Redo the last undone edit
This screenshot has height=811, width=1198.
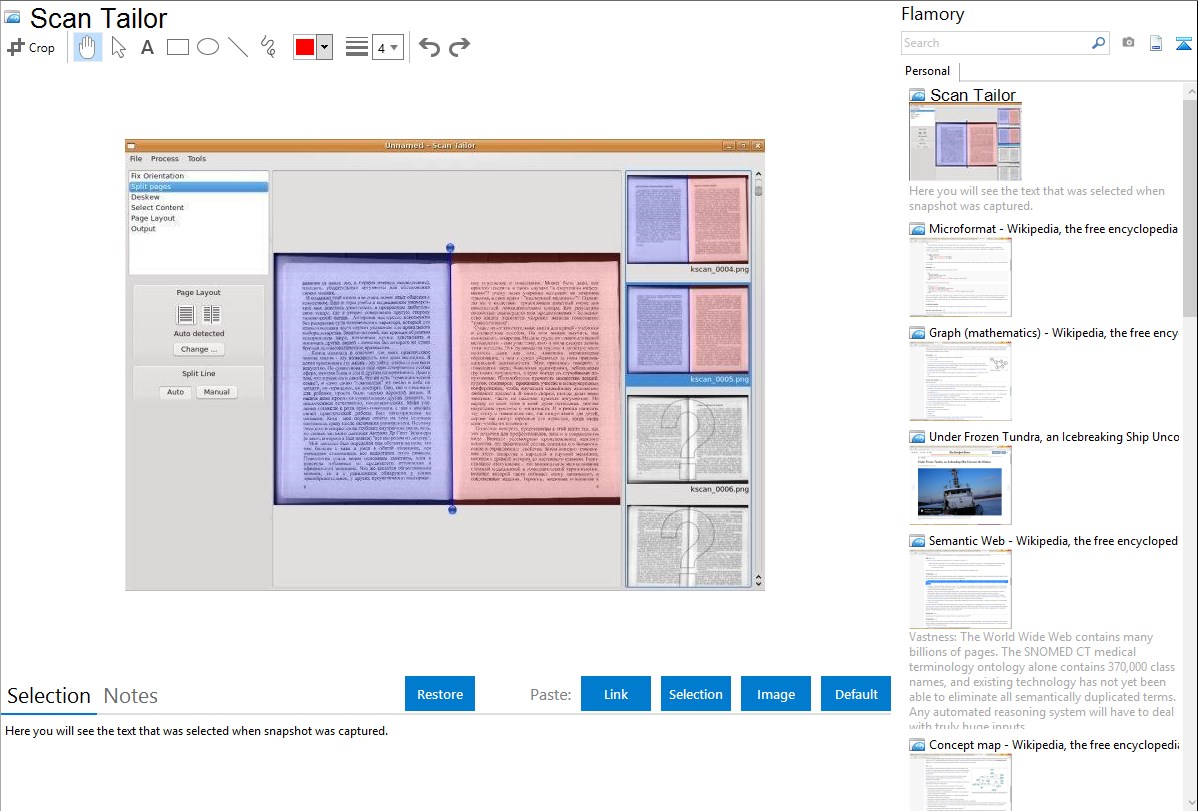tap(459, 47)
